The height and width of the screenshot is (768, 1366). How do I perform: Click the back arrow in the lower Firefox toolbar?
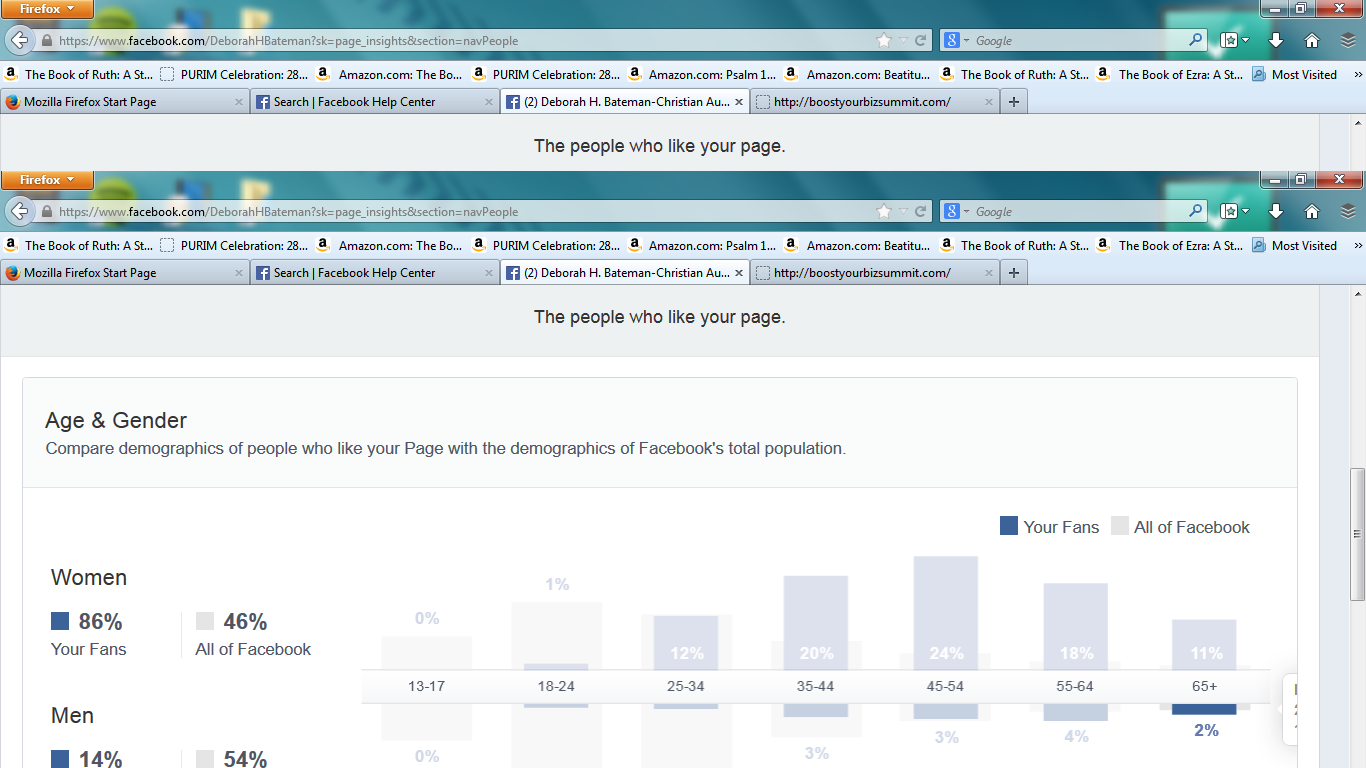(x=19, y=212)
